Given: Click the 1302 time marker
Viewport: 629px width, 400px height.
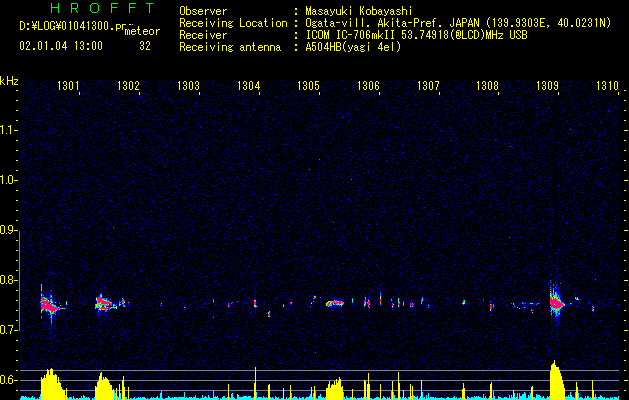Looking at the screenshot, I should (128, 85).
